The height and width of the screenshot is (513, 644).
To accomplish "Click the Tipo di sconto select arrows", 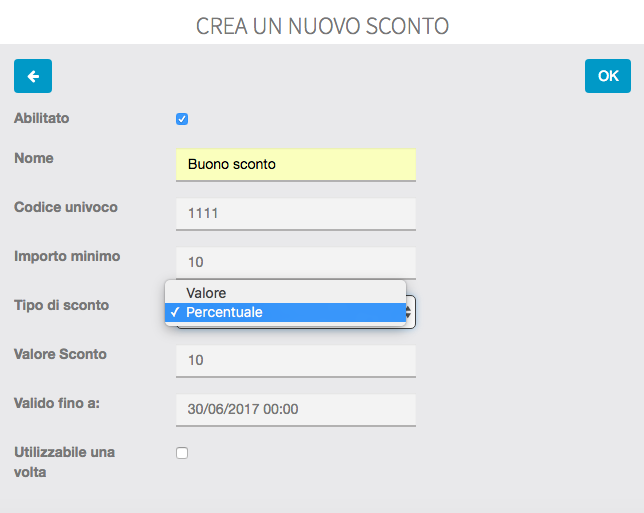I will click(x=410, y=313).
